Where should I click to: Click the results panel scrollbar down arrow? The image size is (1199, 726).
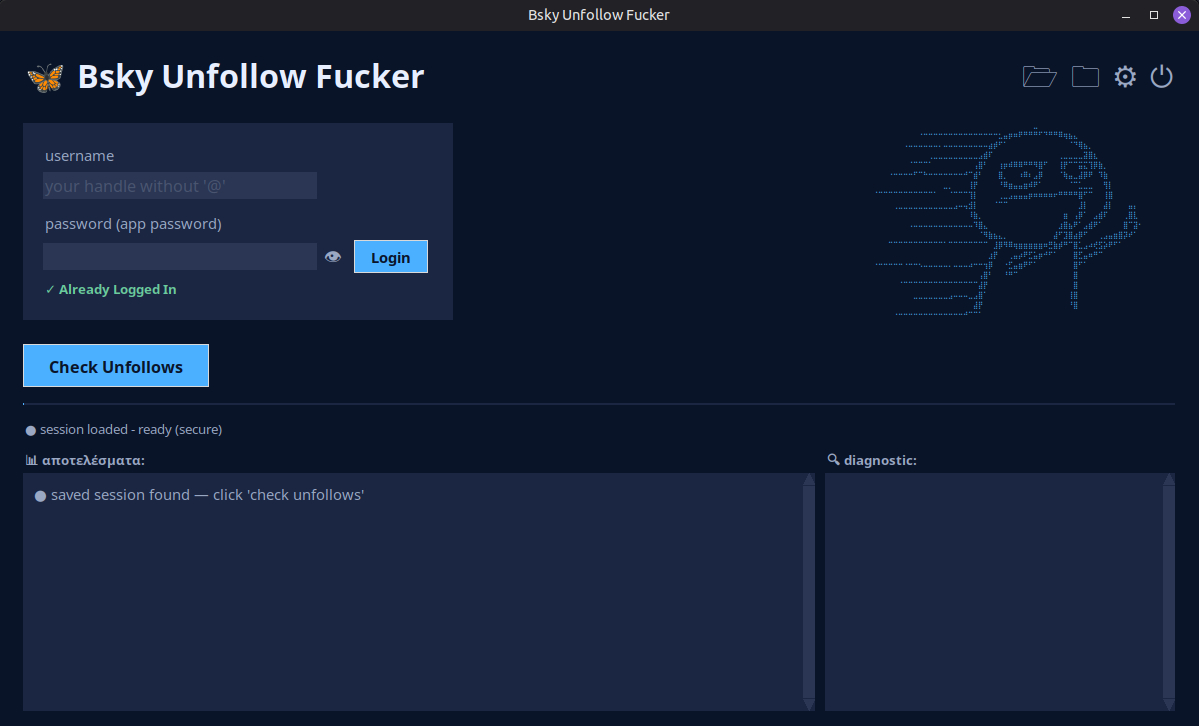coord(808,704)
